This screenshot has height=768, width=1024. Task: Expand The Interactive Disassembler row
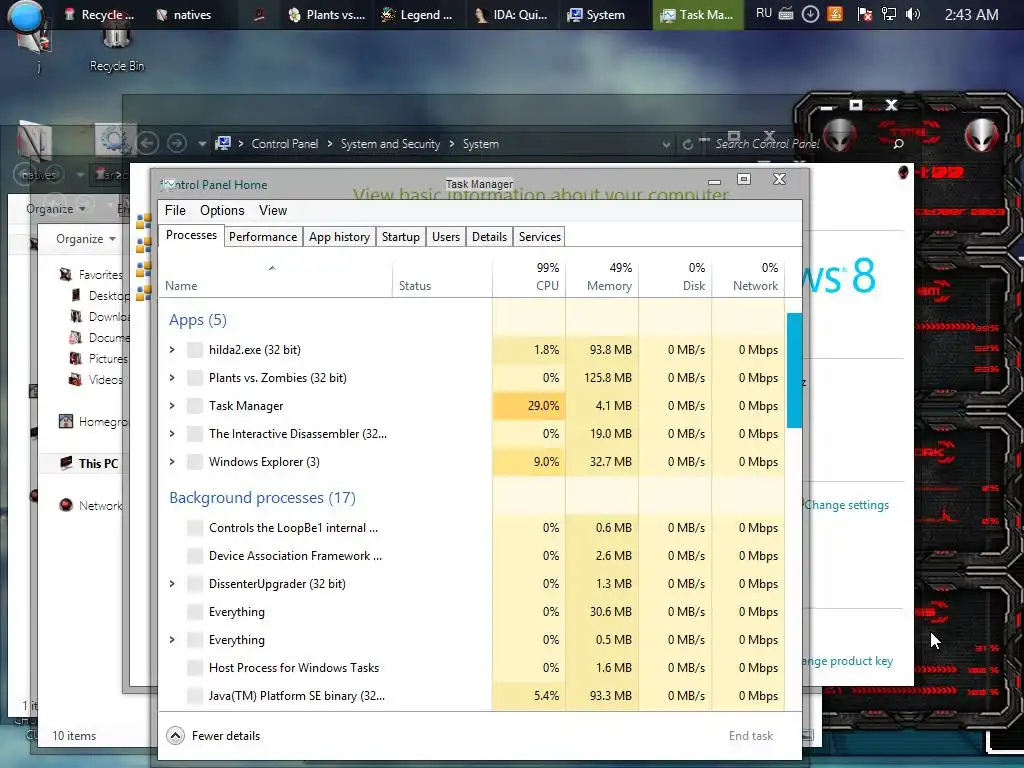point(172,434)
